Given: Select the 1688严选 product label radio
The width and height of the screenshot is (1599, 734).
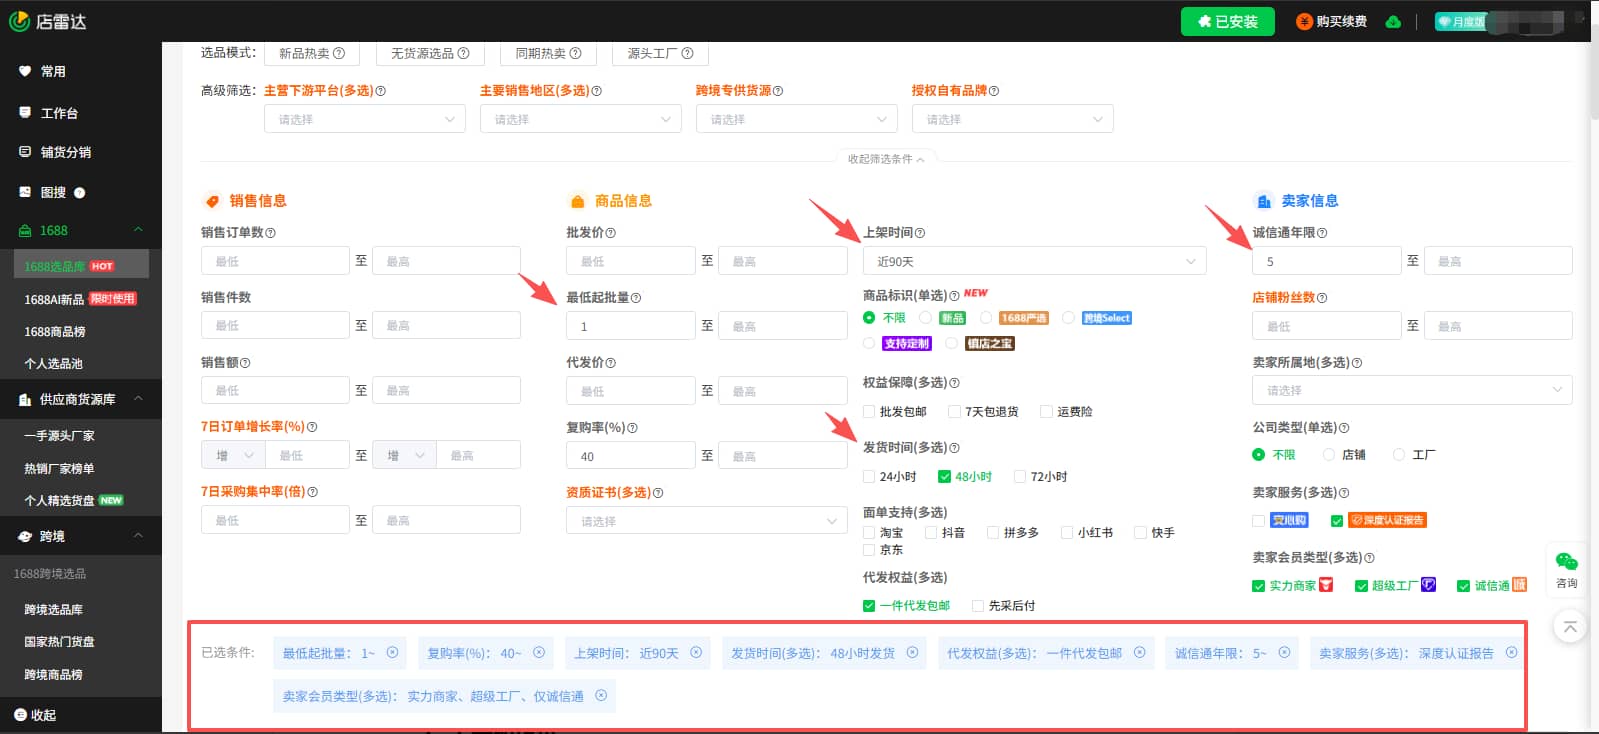Looking at the screenshot, I should tap(986, 318).
